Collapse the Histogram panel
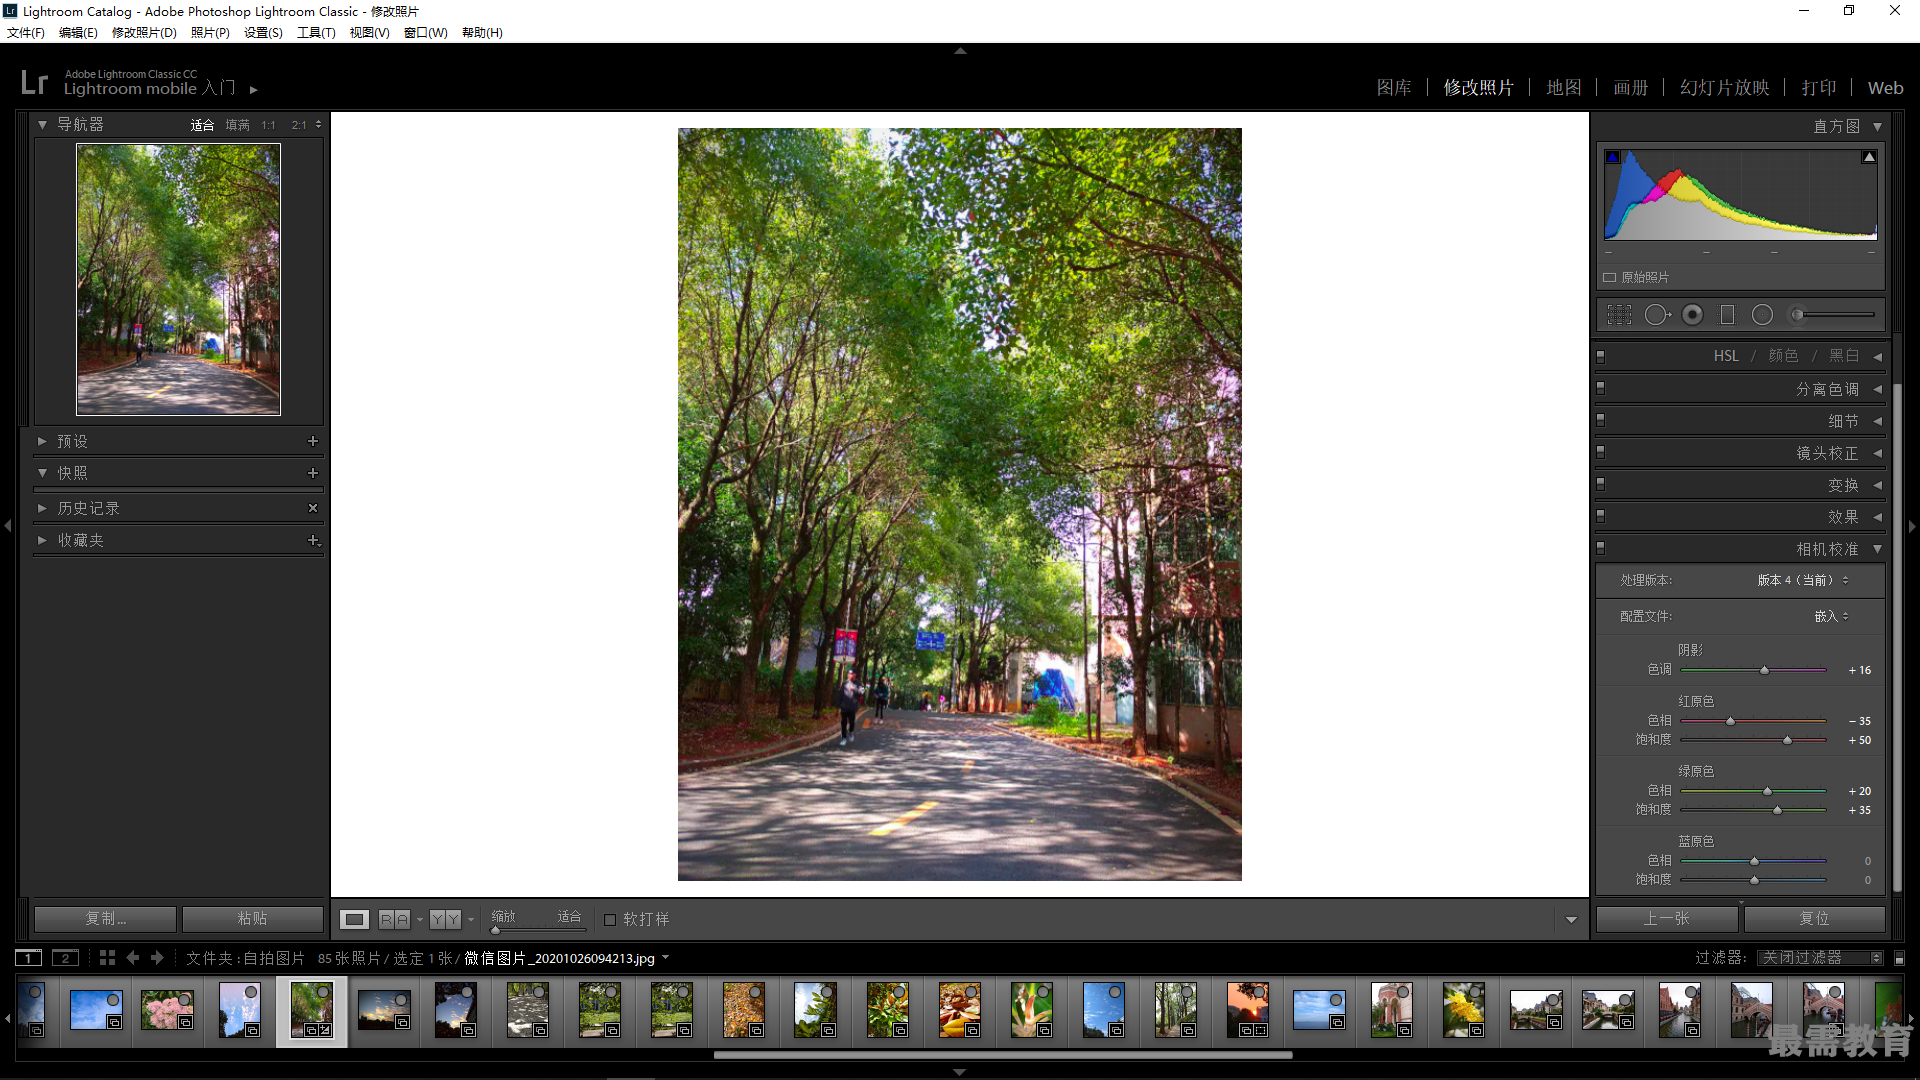1920x1080 pixels. point(1877,127)
